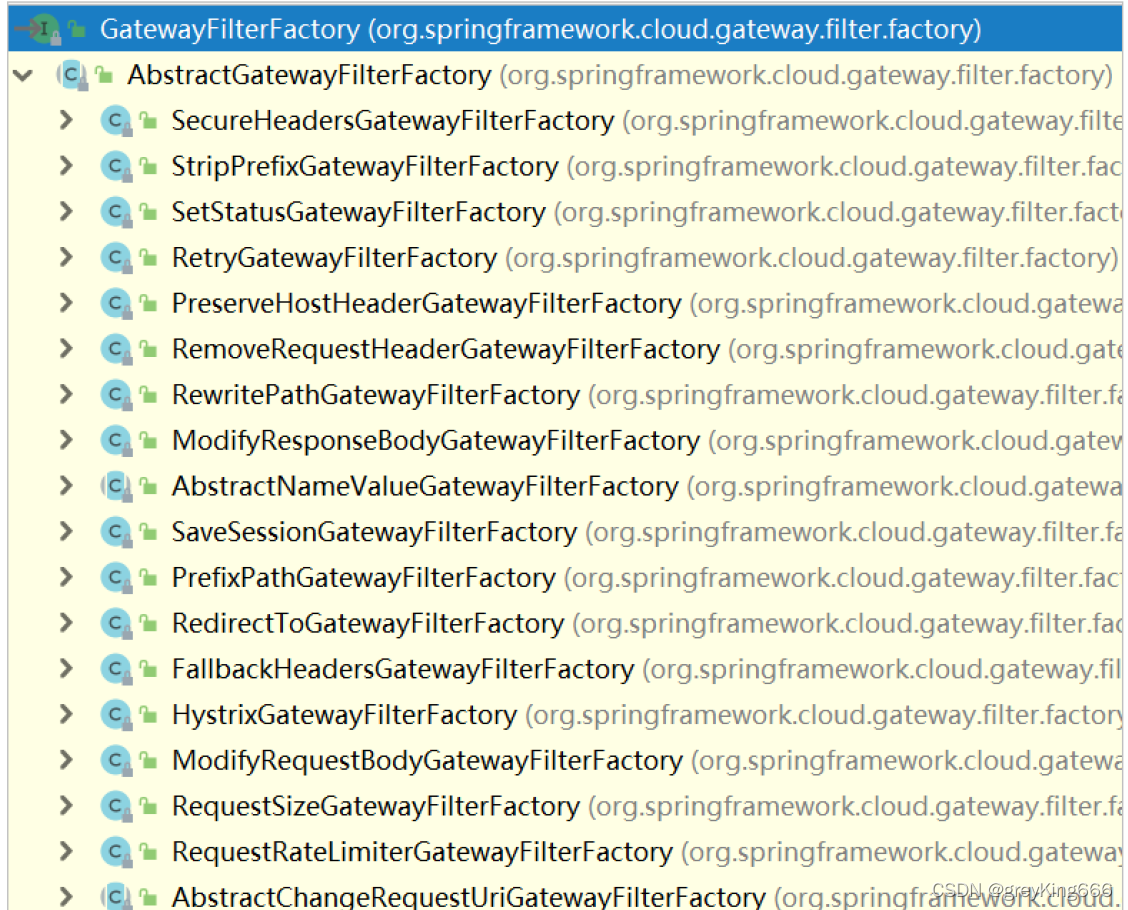Click the class icon beside FallbackHeadersGatewayFilterFactory
The width and height of the screenshot is (1128, 910).
coord(117,669)
